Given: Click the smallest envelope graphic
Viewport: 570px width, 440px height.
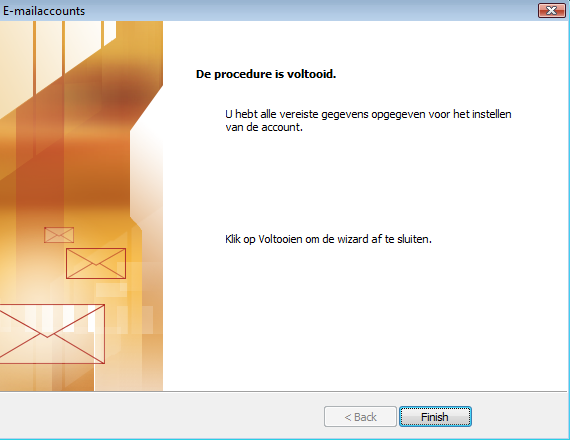Looking at the screenshot, I should (x=59, y=235).
